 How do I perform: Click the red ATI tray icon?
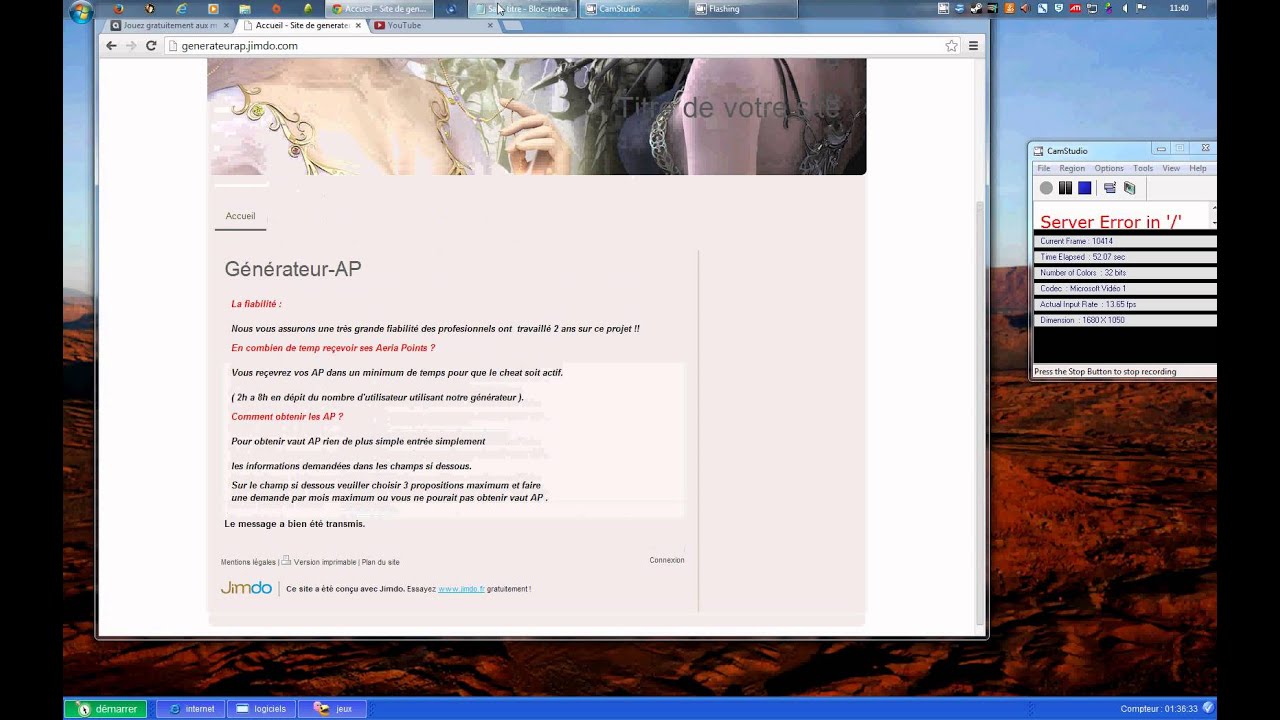click(1076, 8)
